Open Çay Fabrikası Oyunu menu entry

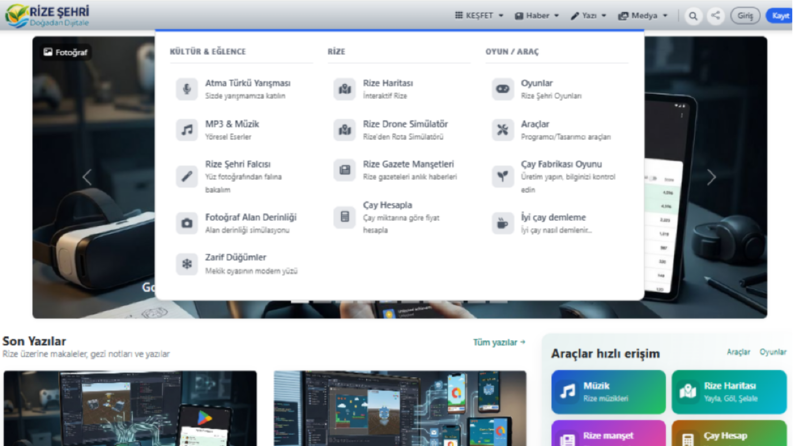coord(557,176)
